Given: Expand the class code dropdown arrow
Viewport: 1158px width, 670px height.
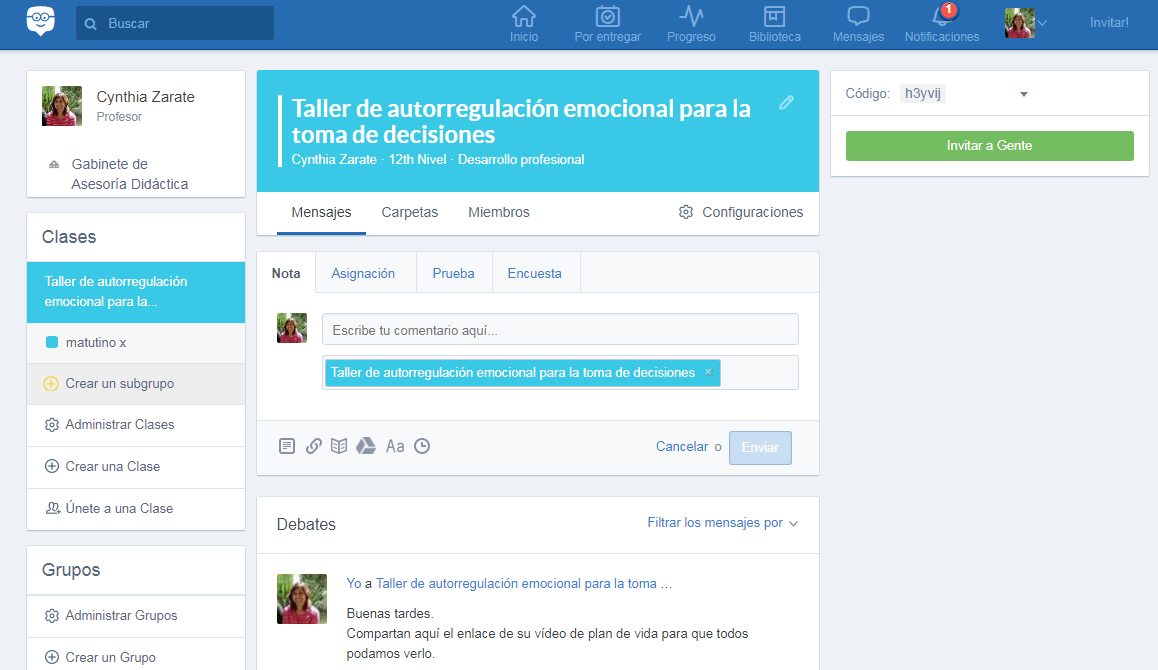Looking at the screenshot, I should coord(1023,94).
